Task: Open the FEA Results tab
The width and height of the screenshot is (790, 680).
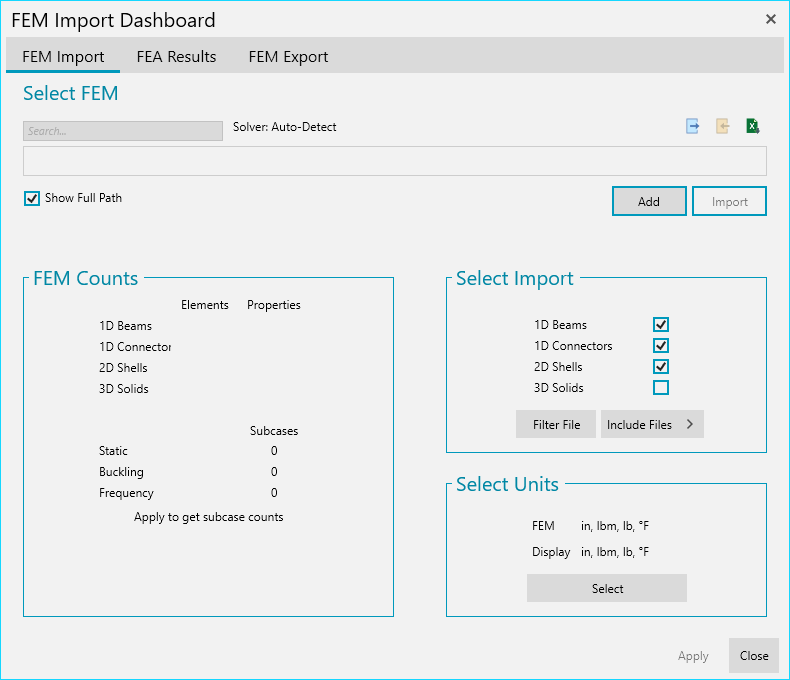Action: (176, 56)
